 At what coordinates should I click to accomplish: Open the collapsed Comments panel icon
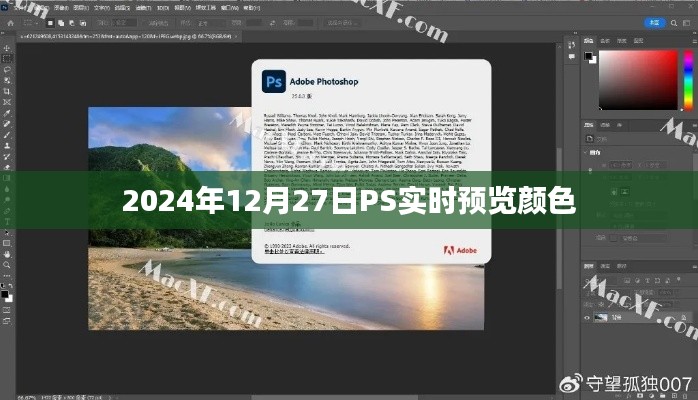click(x=572, y=57)
